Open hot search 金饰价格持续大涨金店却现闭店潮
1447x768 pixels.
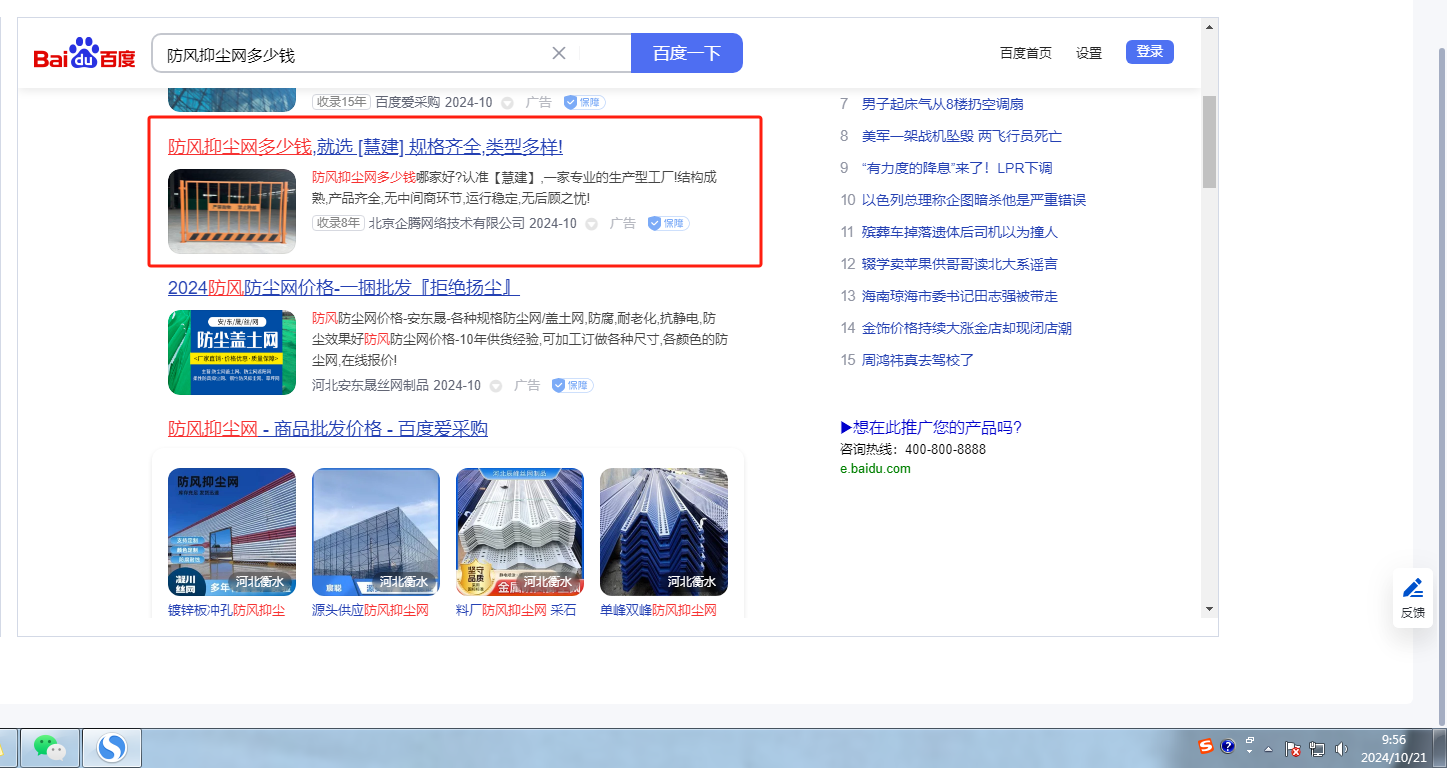click(967, 328)
